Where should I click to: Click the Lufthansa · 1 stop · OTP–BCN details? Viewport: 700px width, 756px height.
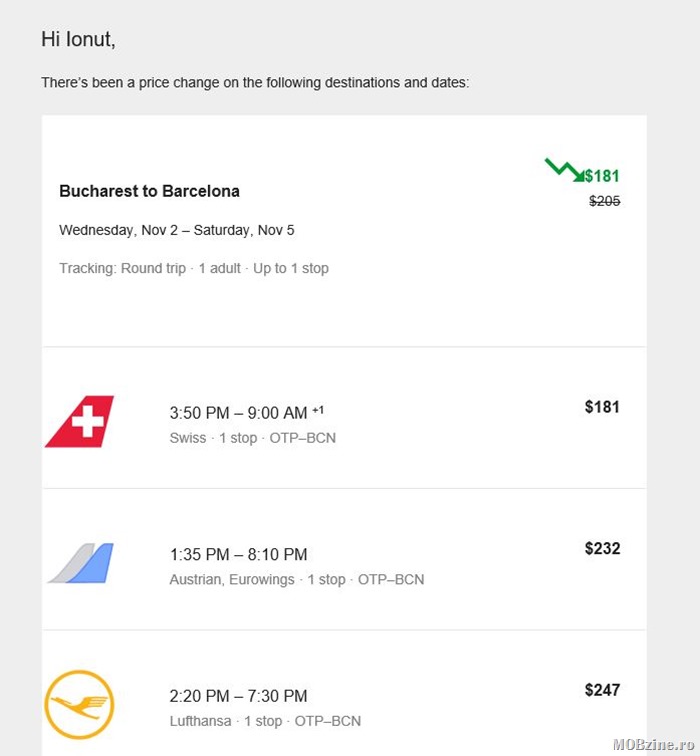265,721
